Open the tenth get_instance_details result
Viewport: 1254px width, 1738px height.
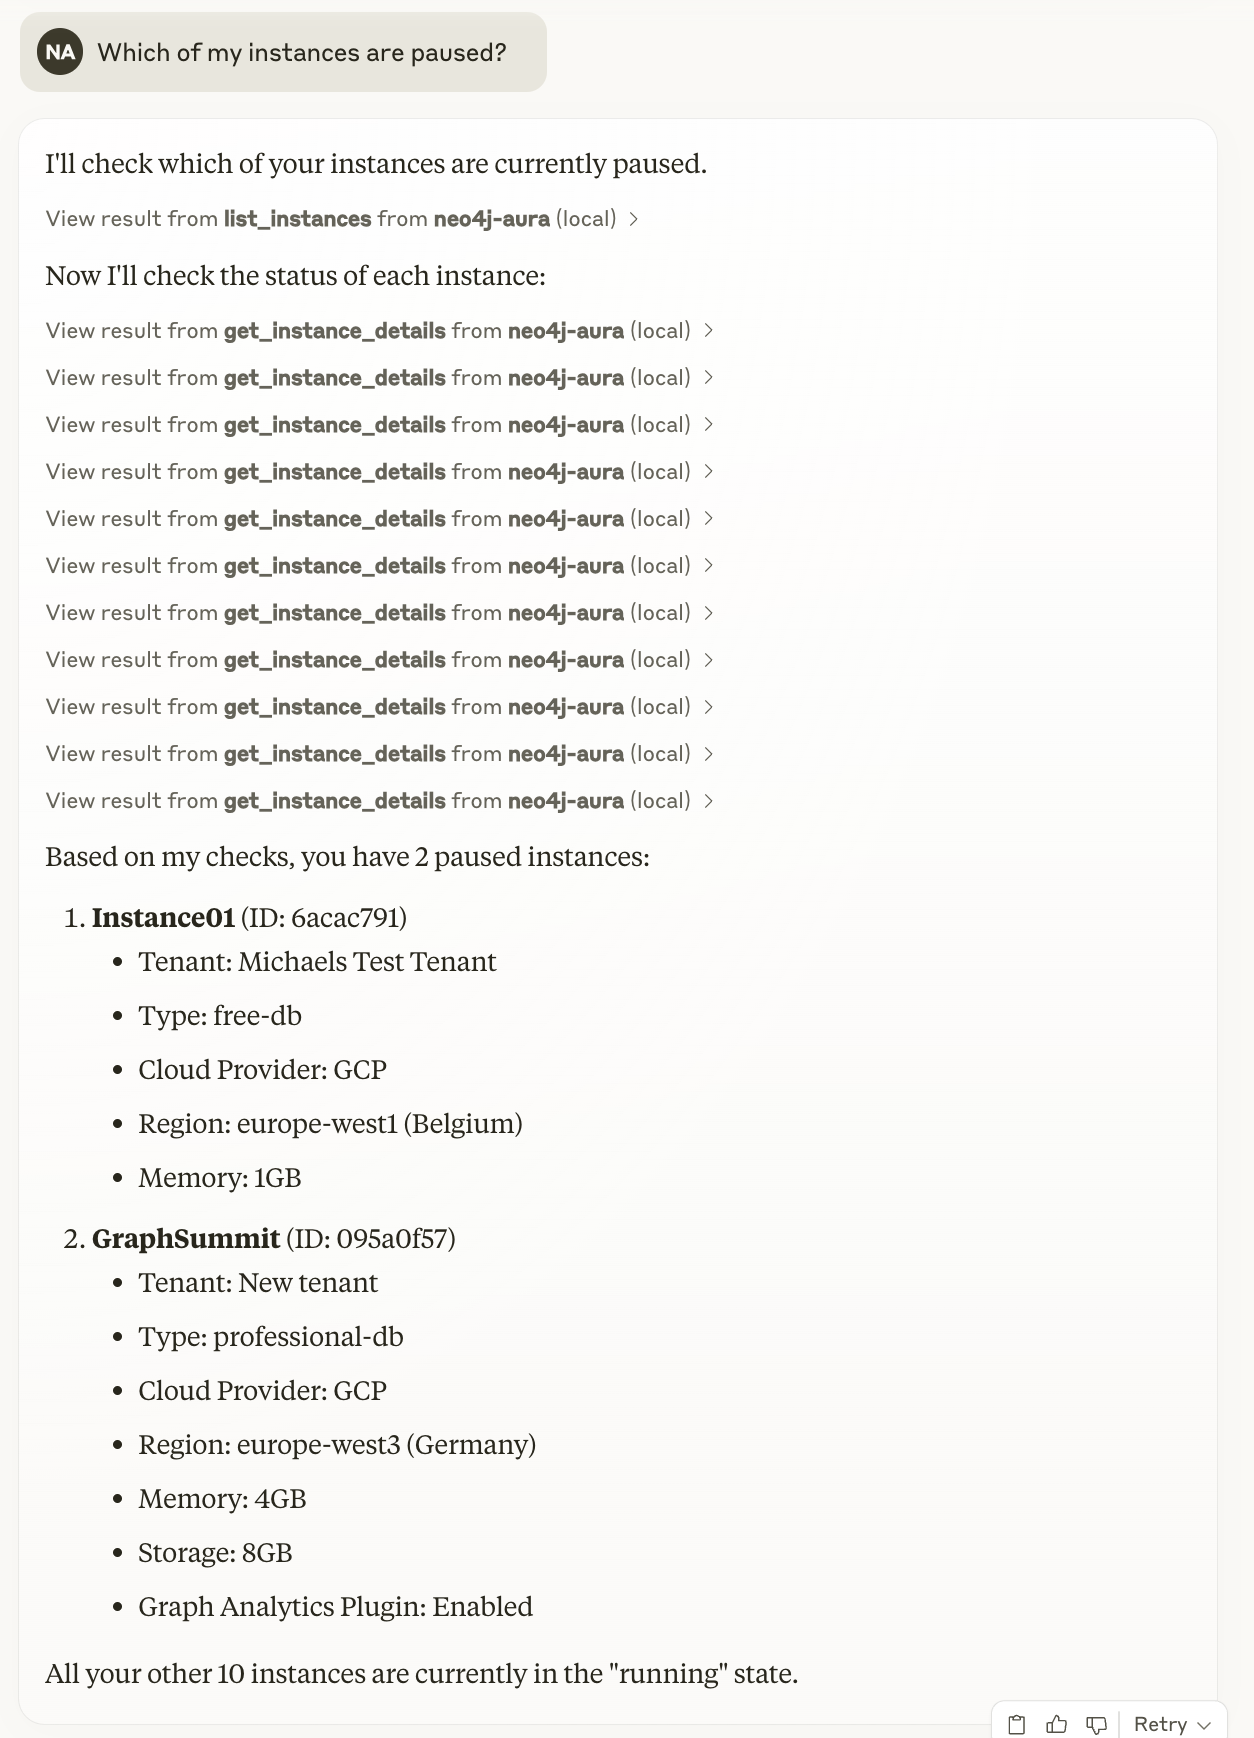[380, 754]
